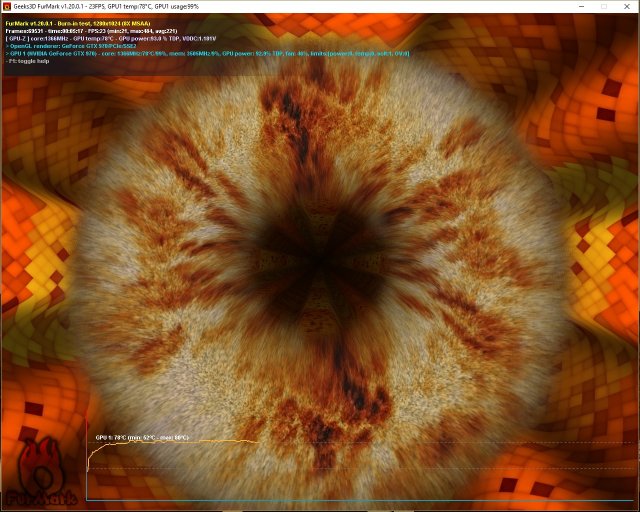Click the blue baseline of the temperature graph
The width and height of the screenshot is (640, 512).
pyautogui.click(x=360, y=499)
